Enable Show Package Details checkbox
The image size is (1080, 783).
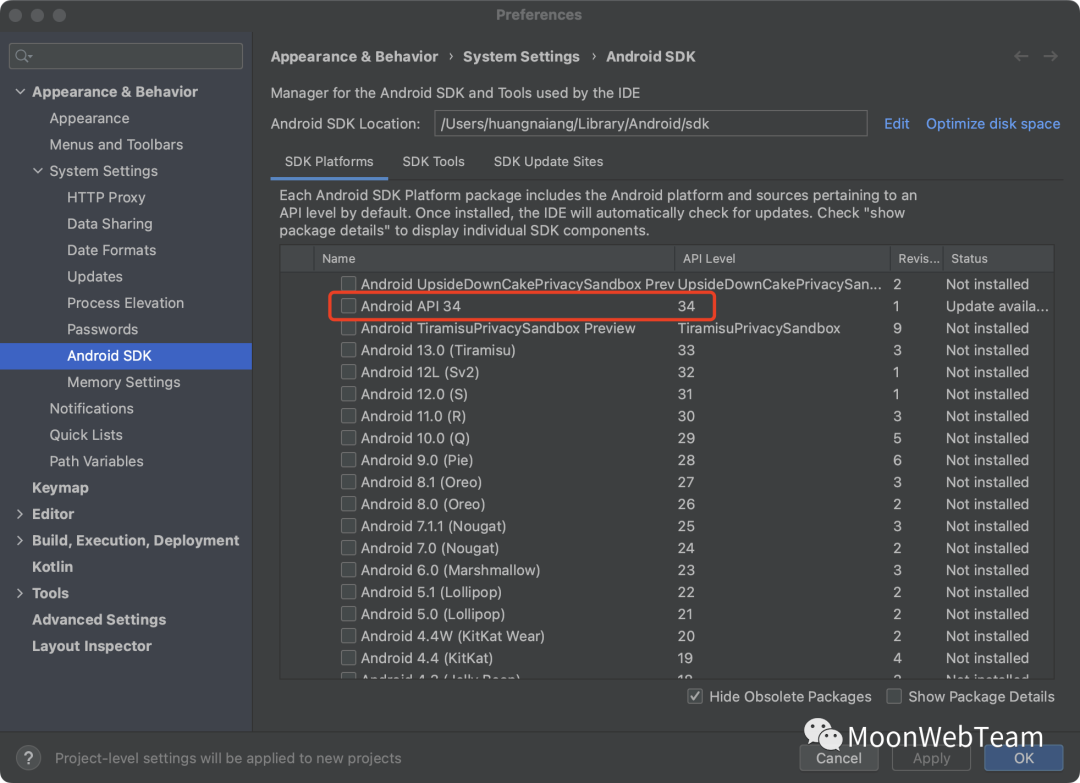[x=894, y=696]
